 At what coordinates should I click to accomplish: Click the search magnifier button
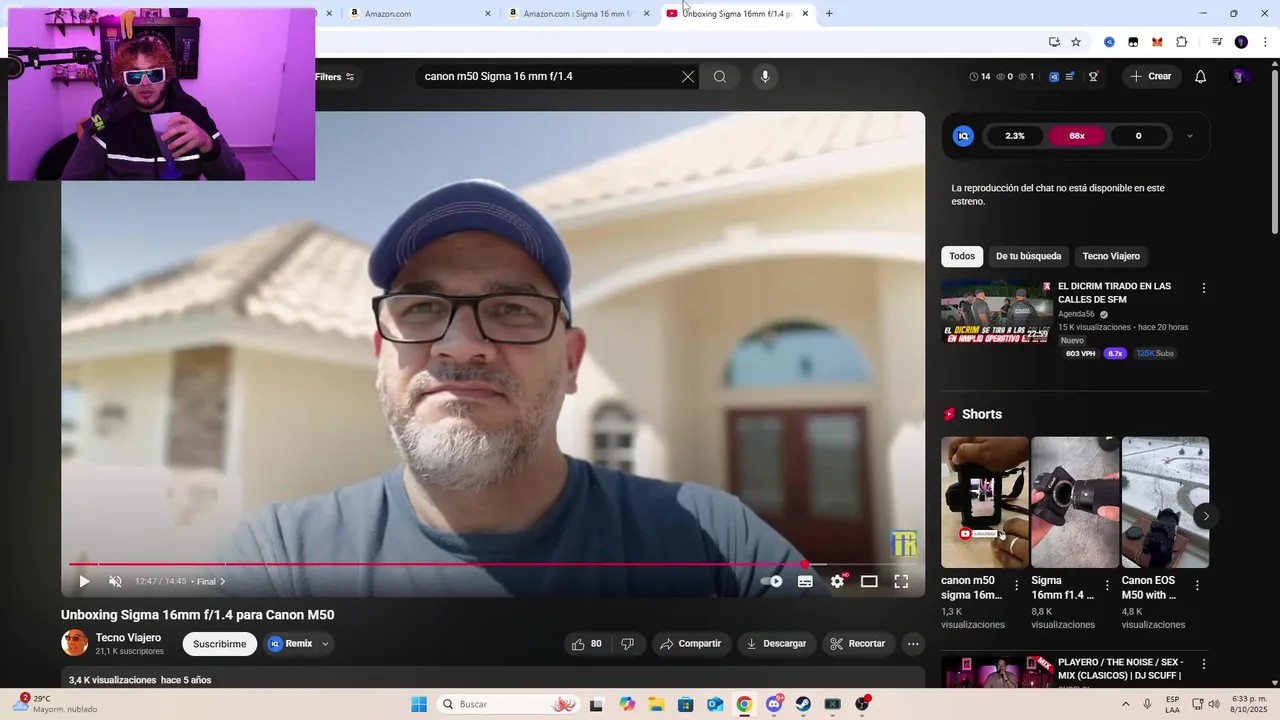[720, 77]
